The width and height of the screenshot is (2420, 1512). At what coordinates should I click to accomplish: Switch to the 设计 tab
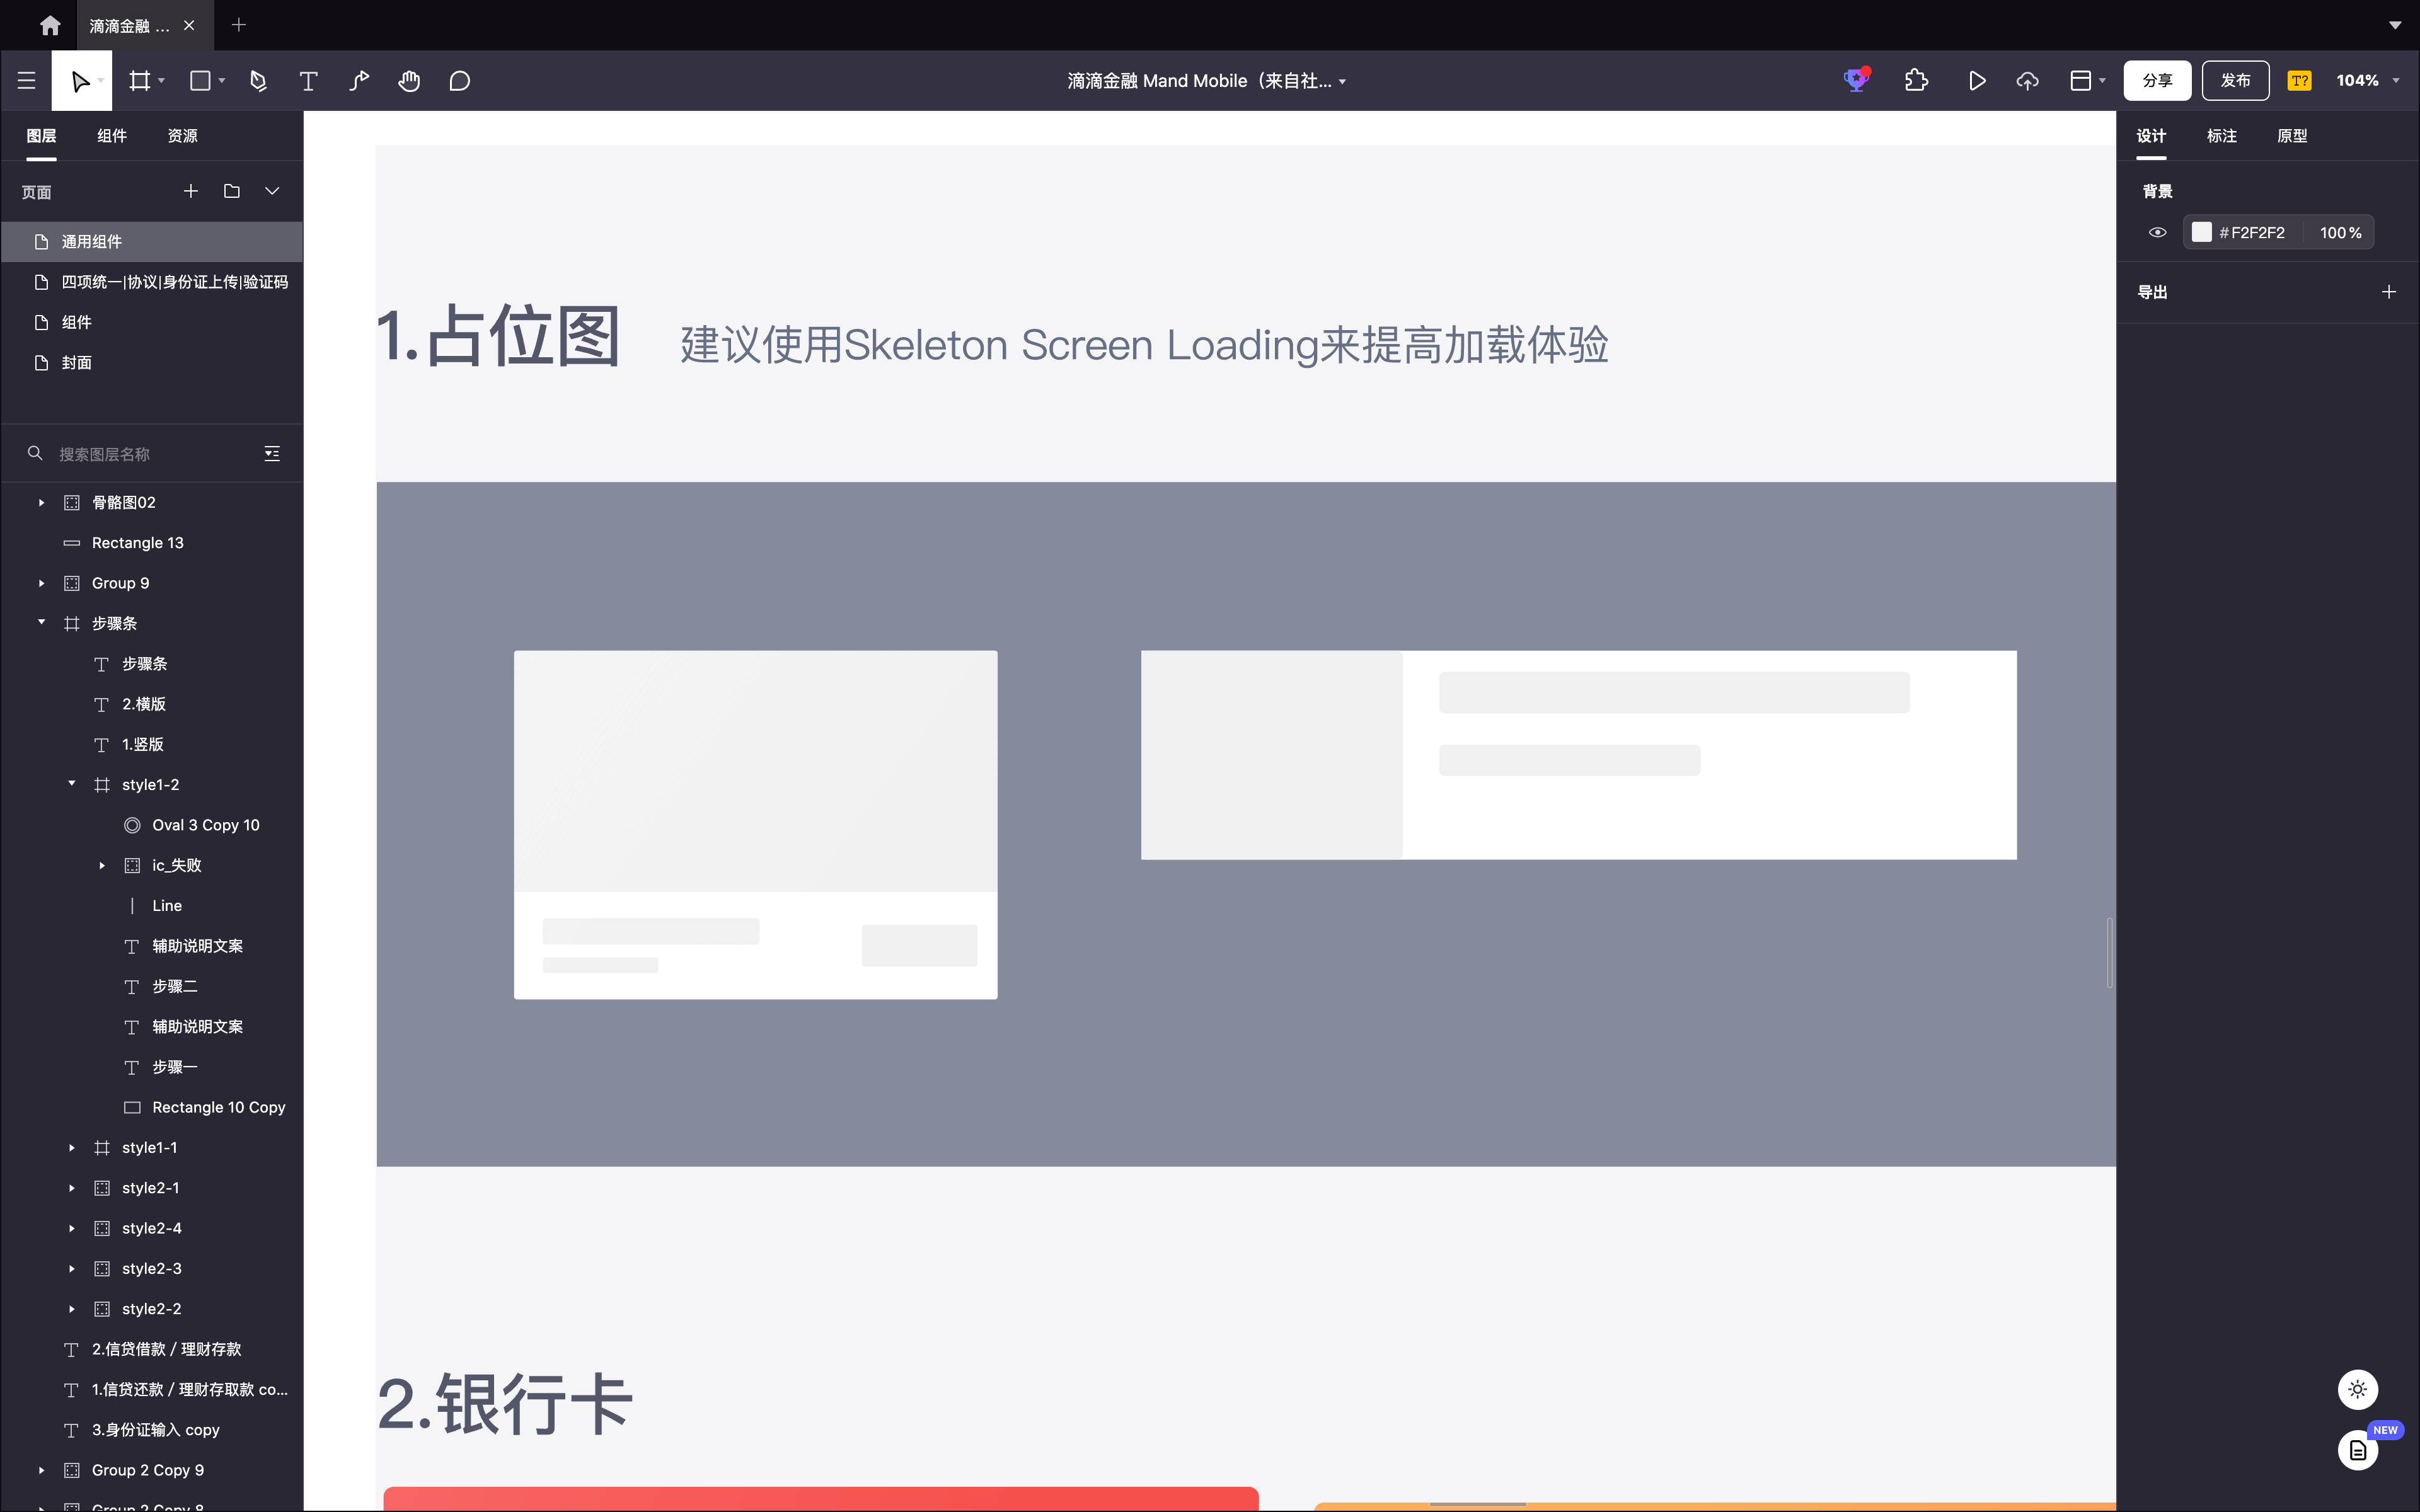tap(2151, 136)
